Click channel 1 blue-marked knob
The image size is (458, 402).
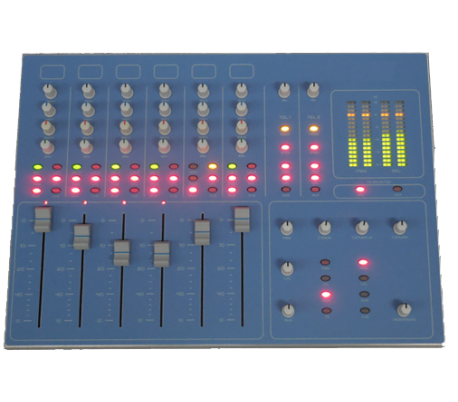[49, 109]
